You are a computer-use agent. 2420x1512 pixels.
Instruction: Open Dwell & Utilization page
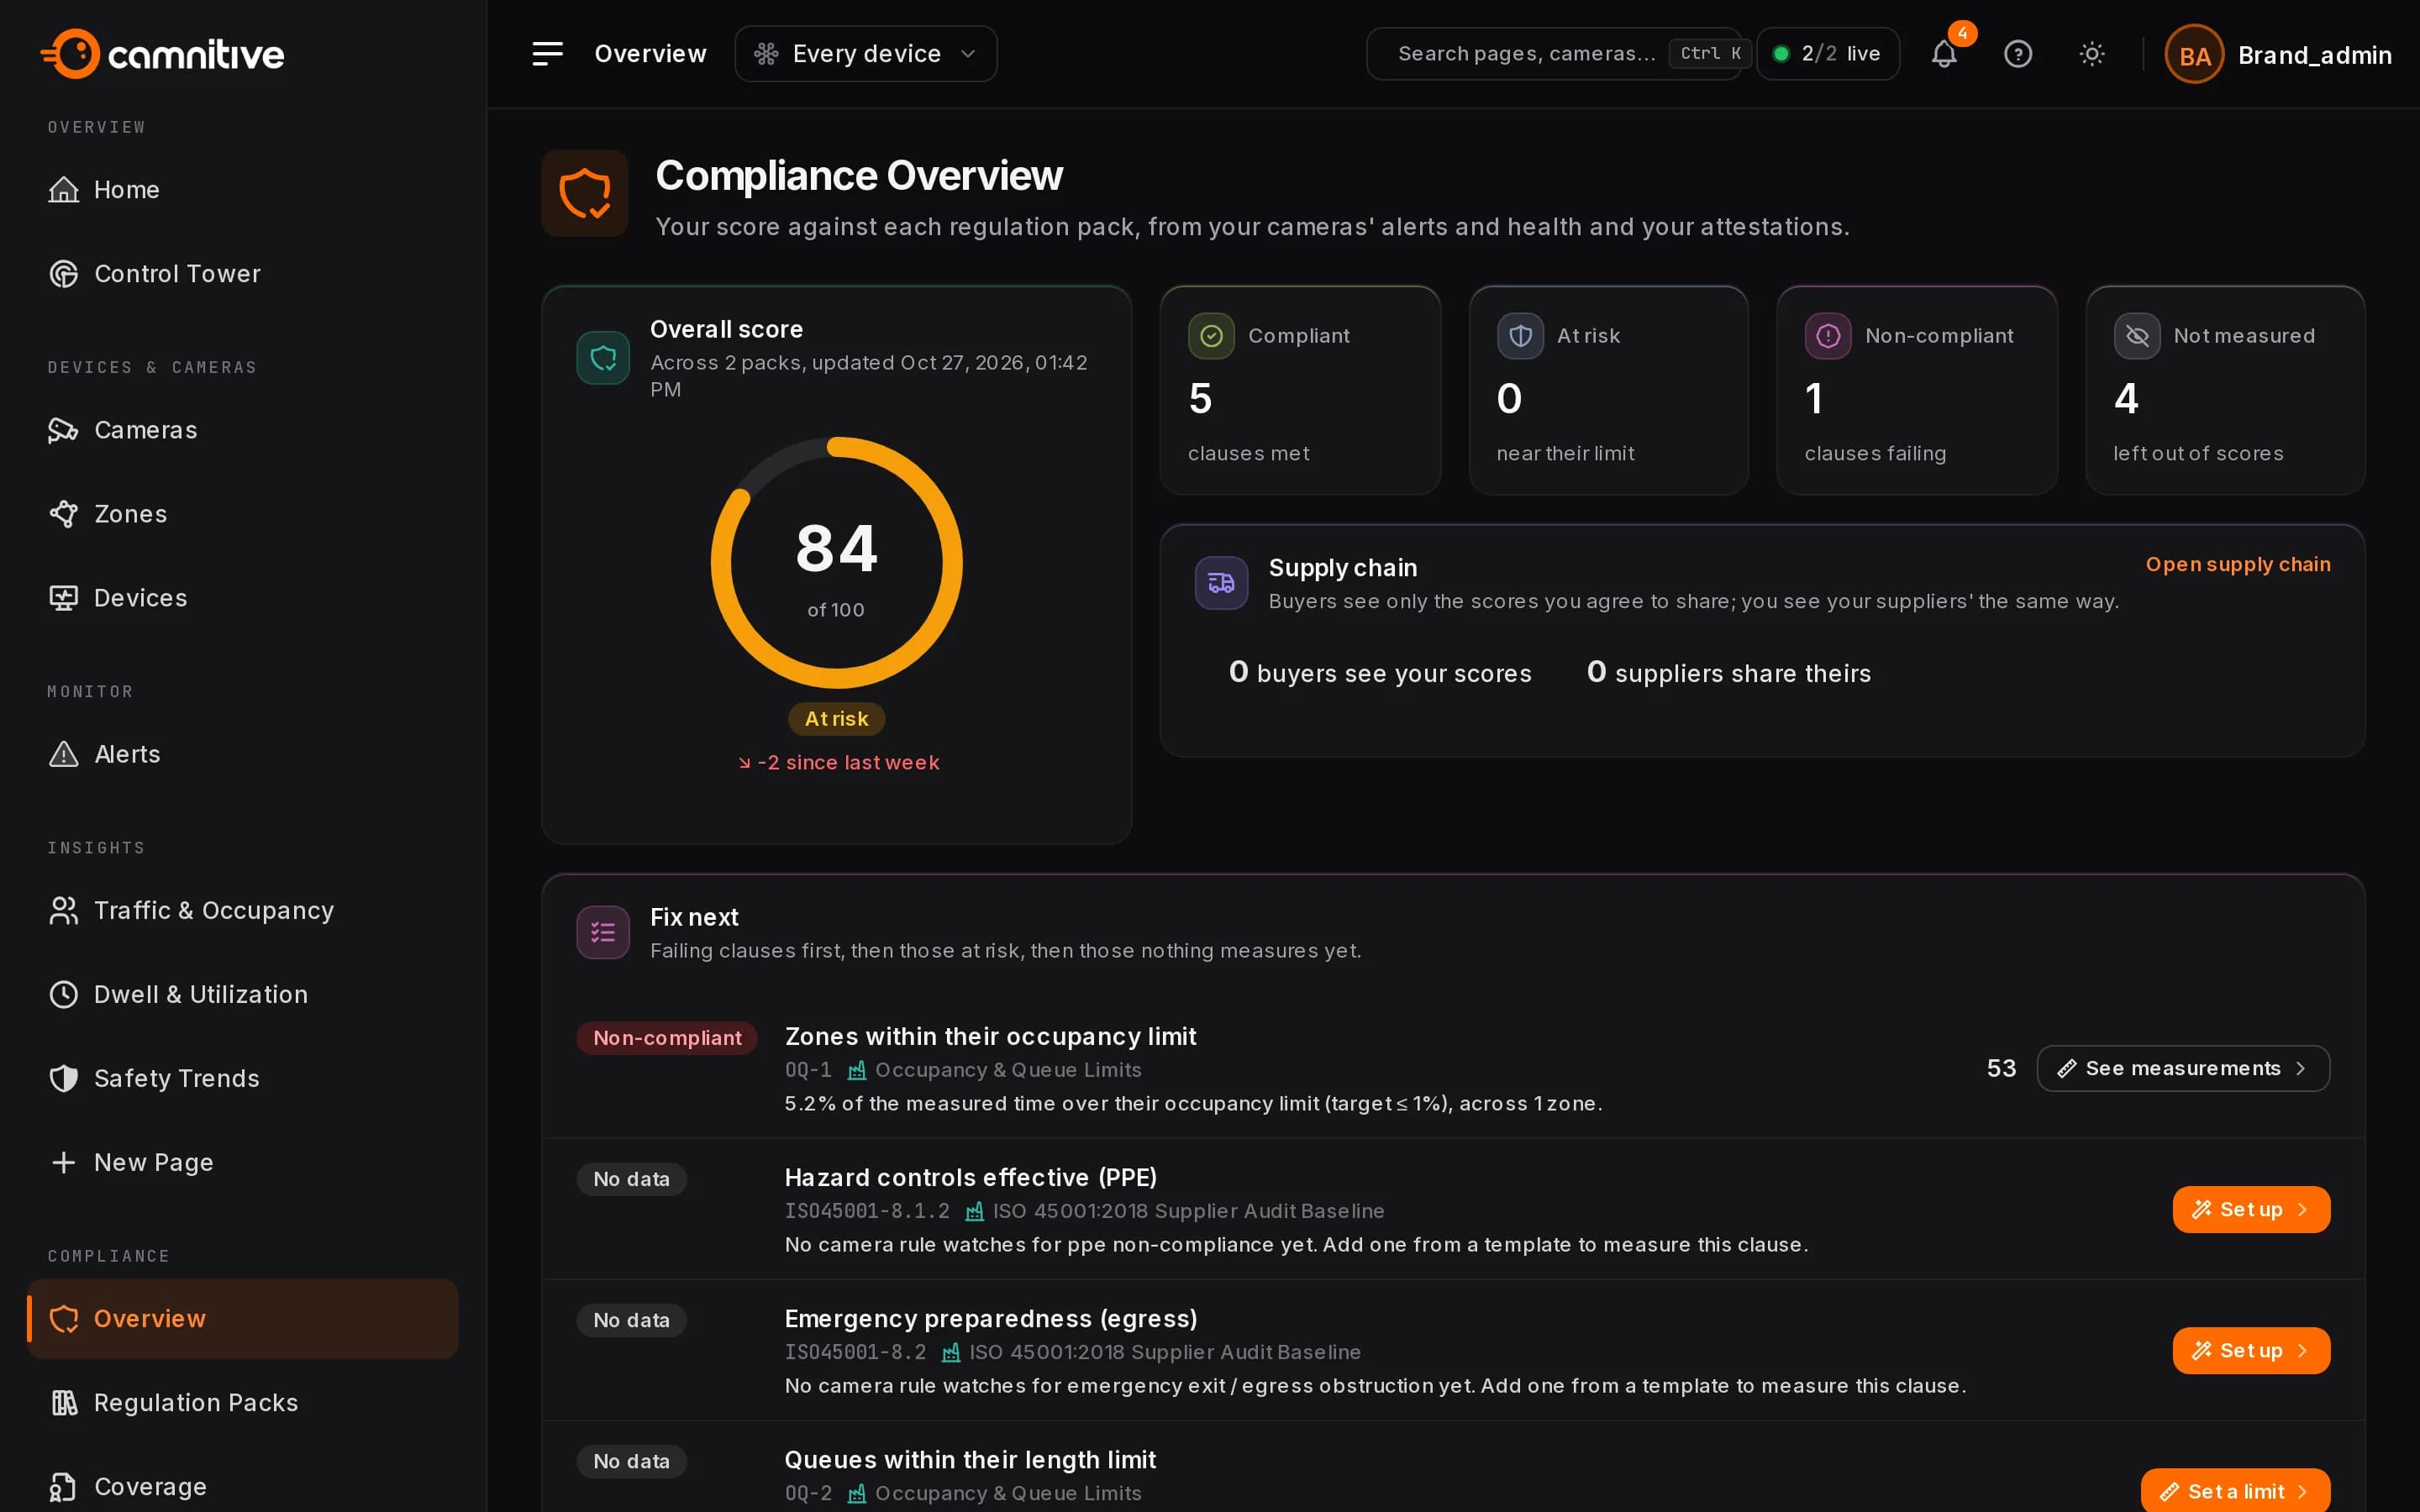[x=242, y=995]
